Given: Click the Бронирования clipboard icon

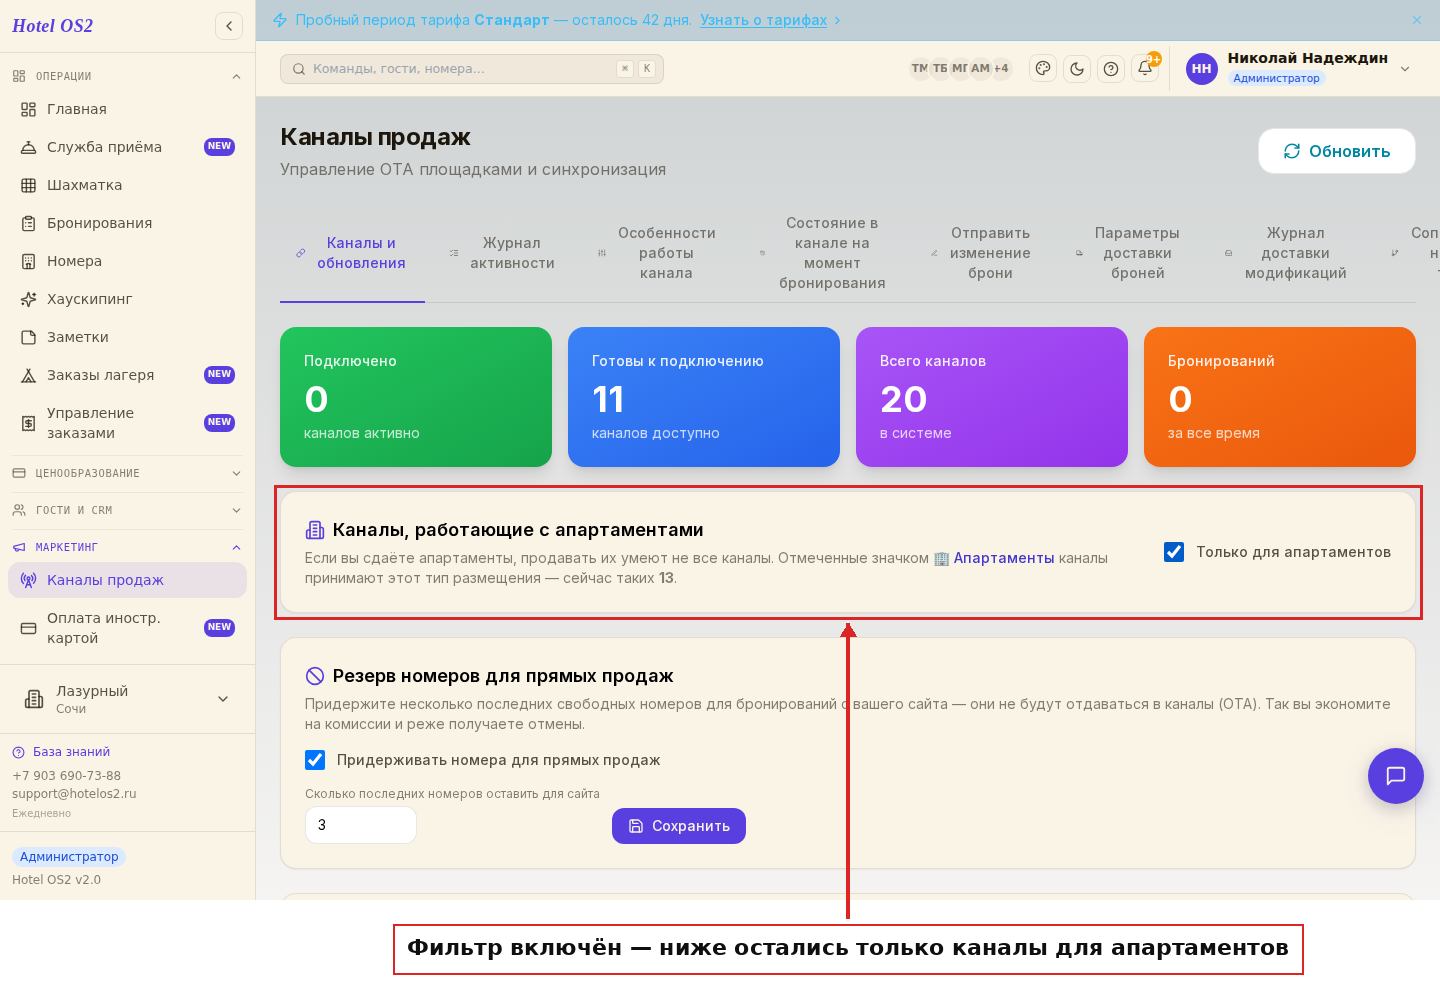Looking at the screenshot, I should click(28, 223).
